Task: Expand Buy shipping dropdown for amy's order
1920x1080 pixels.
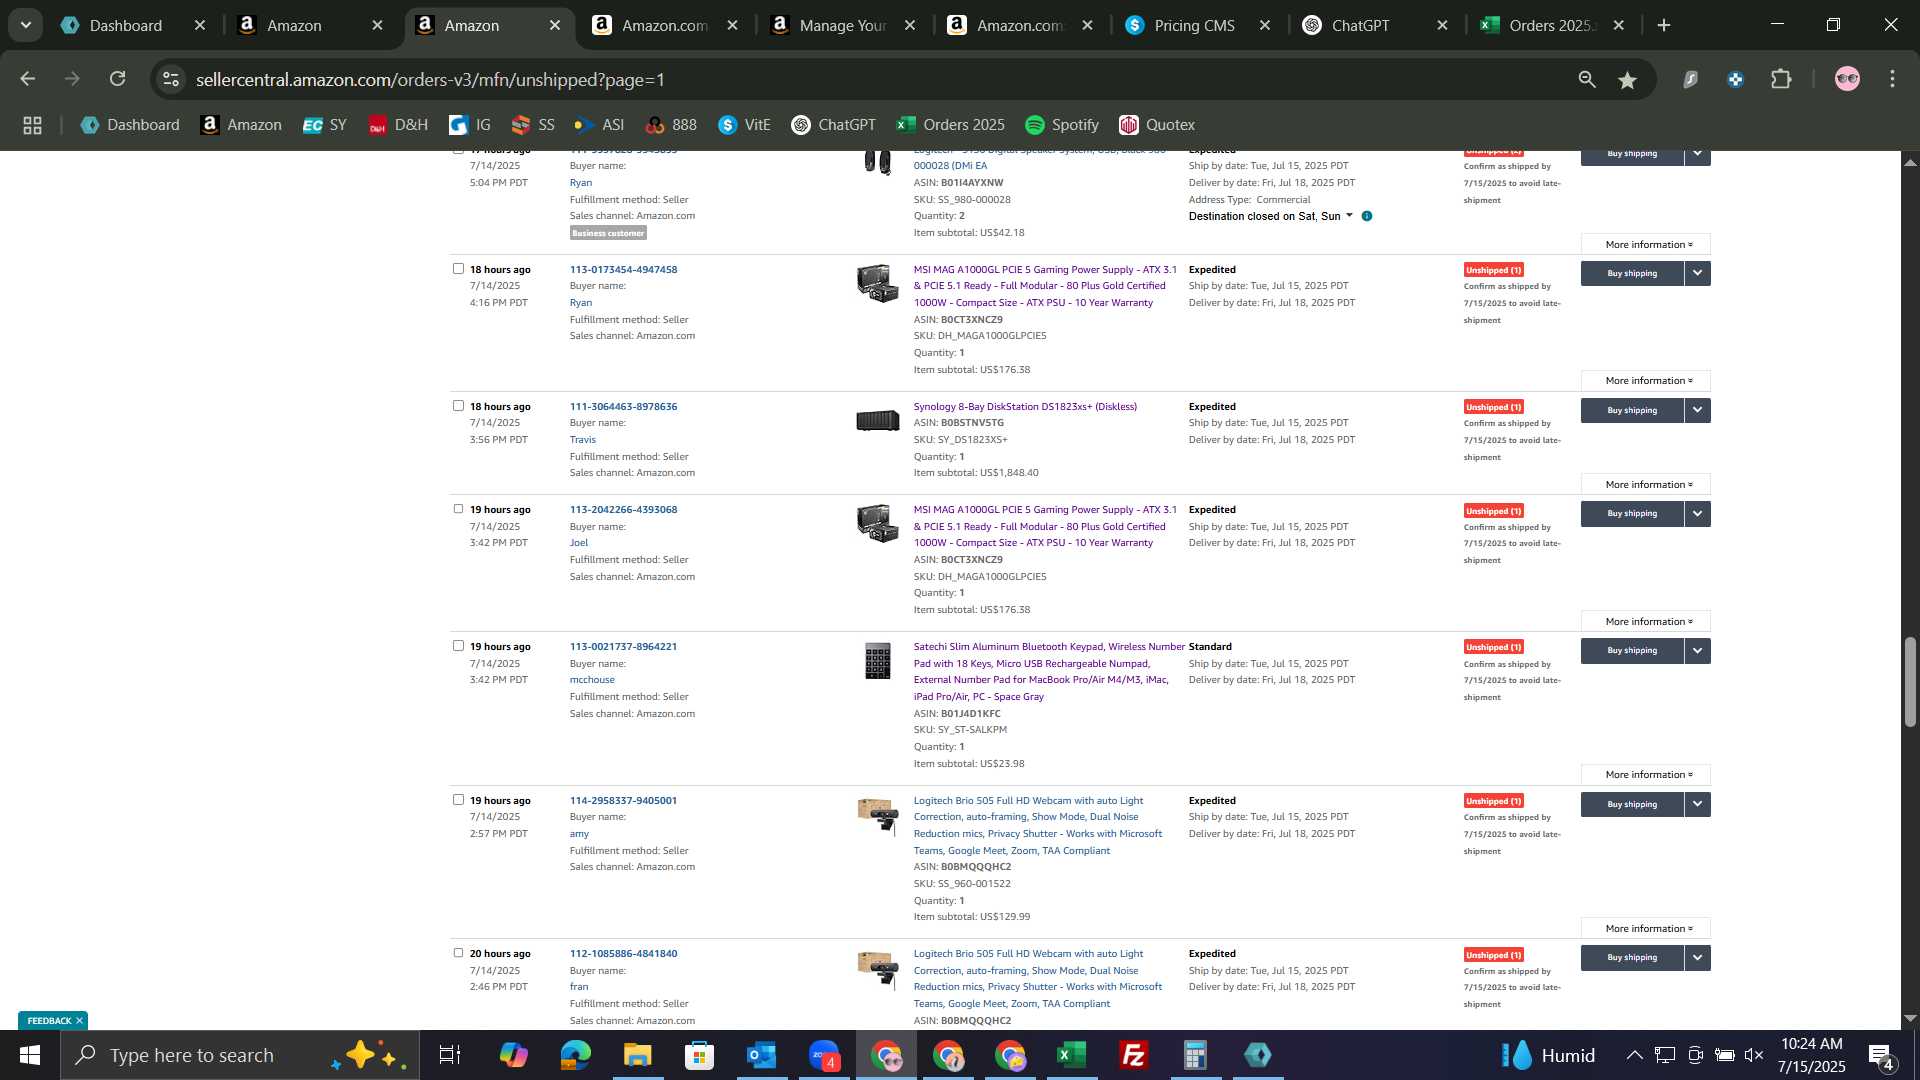Action: pos(1697,804)
